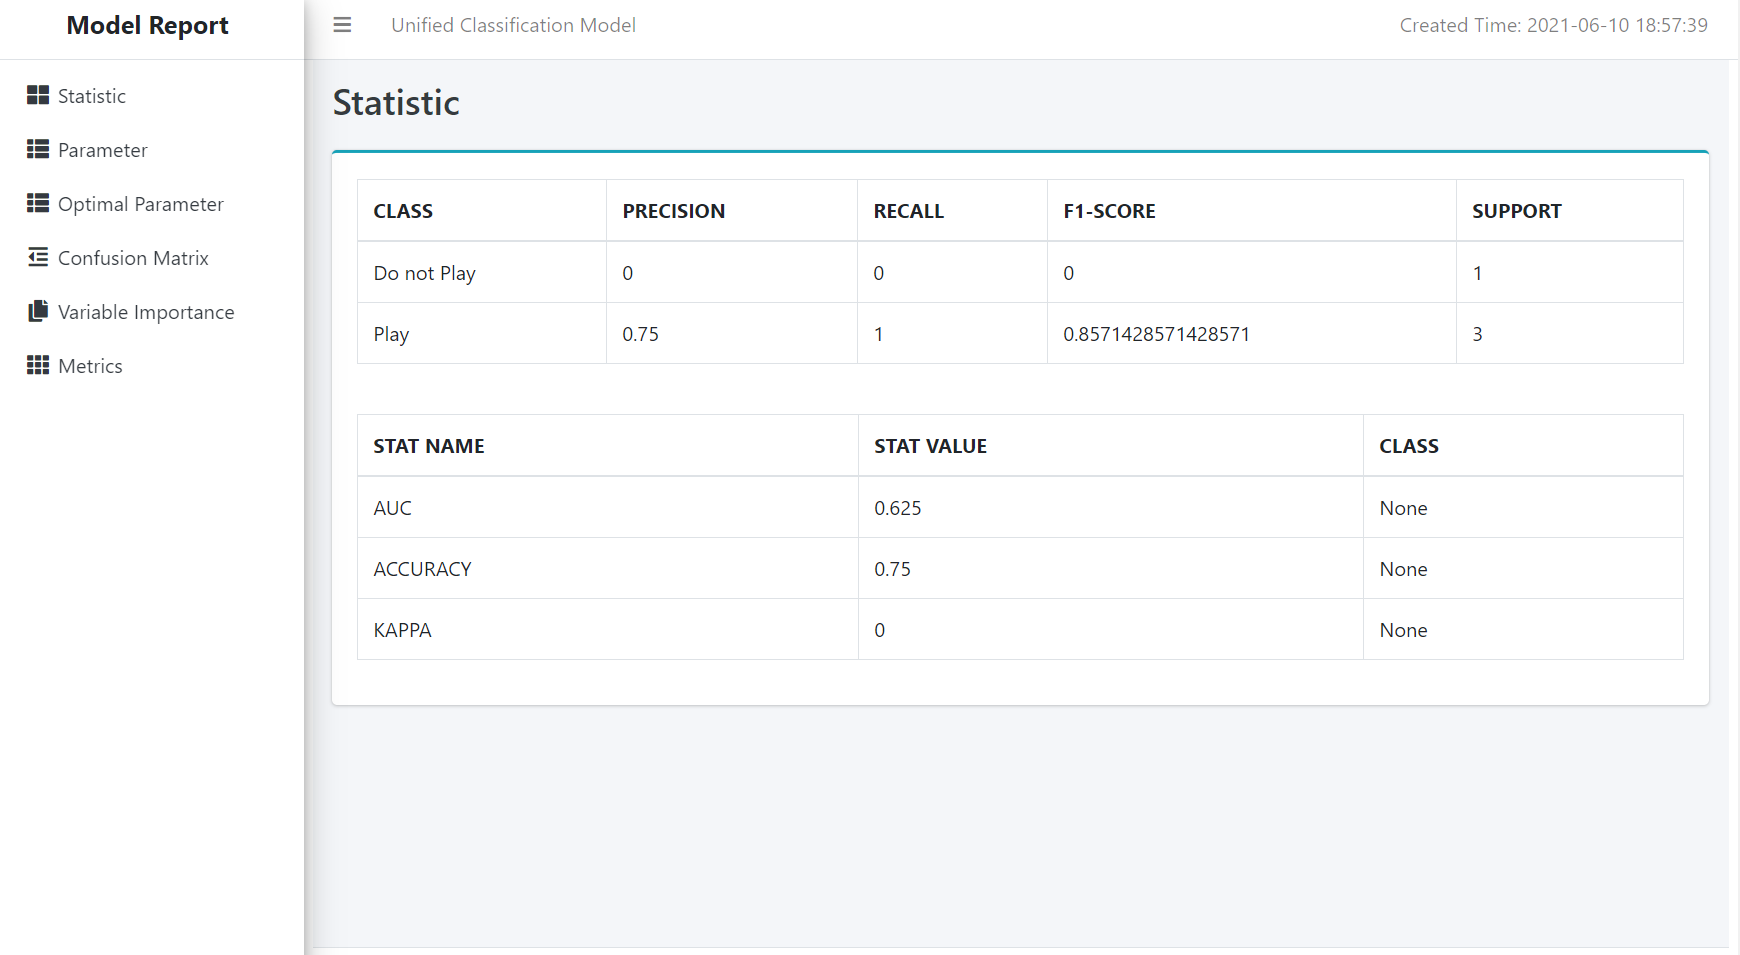Click the Unified Classification Model link
The image size is (1740, 955).
coord(513,25)
